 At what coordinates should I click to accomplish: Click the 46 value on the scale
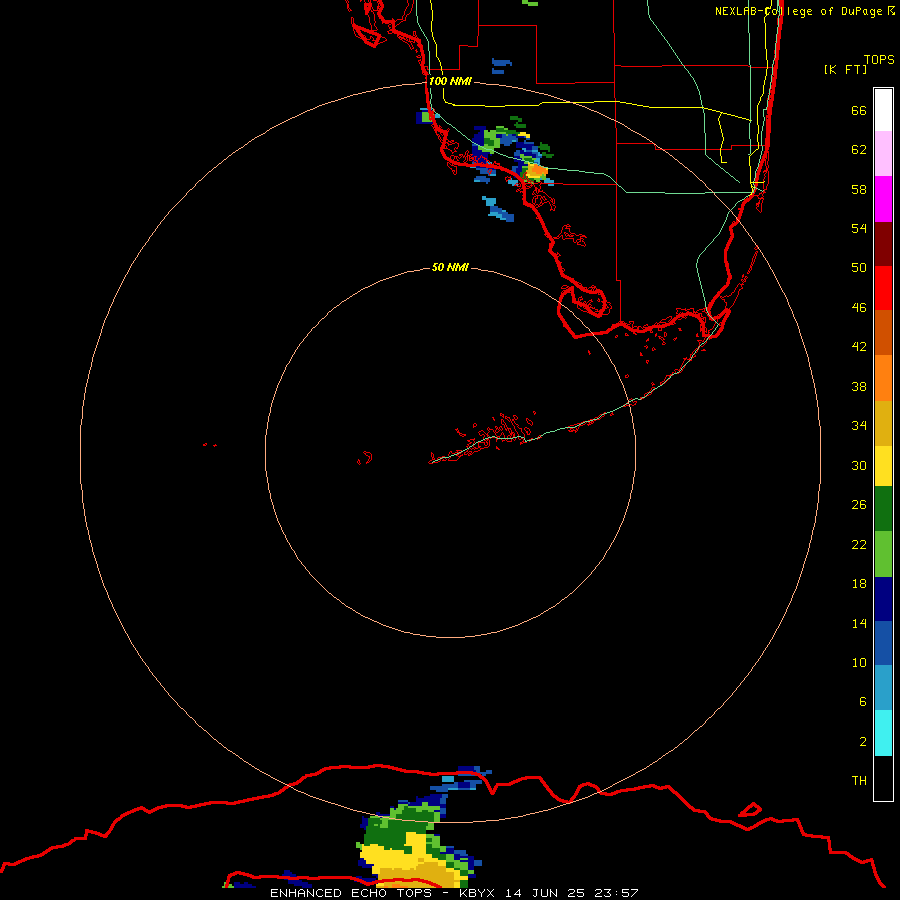pyautogui.click(x=859, y=307)
